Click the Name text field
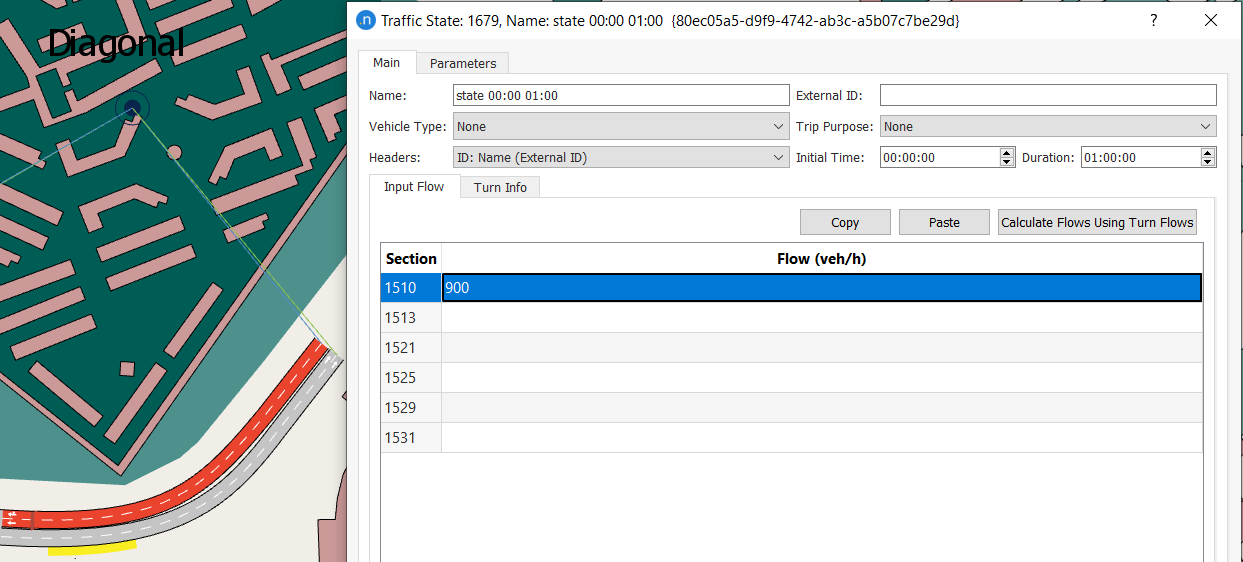 point(621,96)
